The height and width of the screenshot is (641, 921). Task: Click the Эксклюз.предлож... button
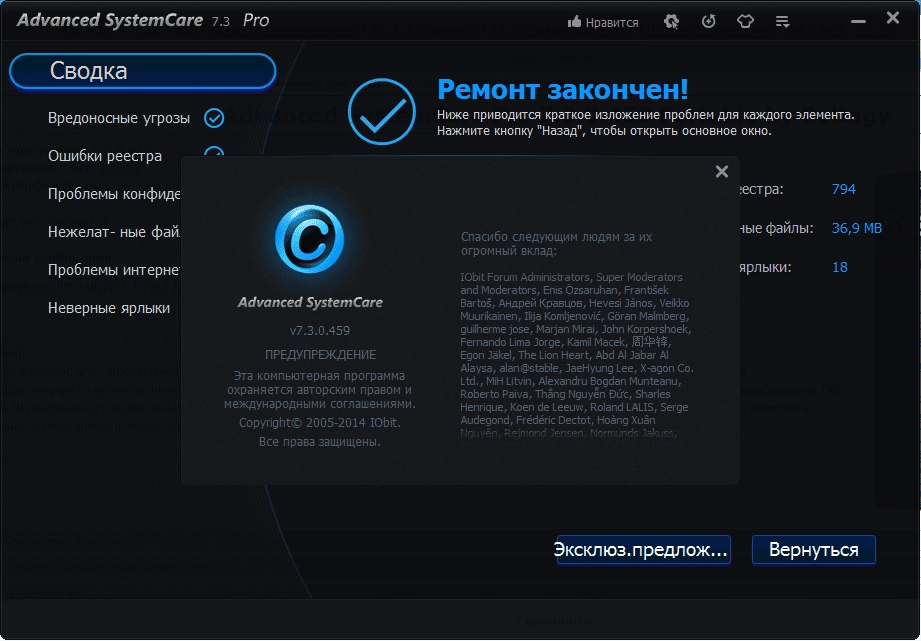pos(643,550)
